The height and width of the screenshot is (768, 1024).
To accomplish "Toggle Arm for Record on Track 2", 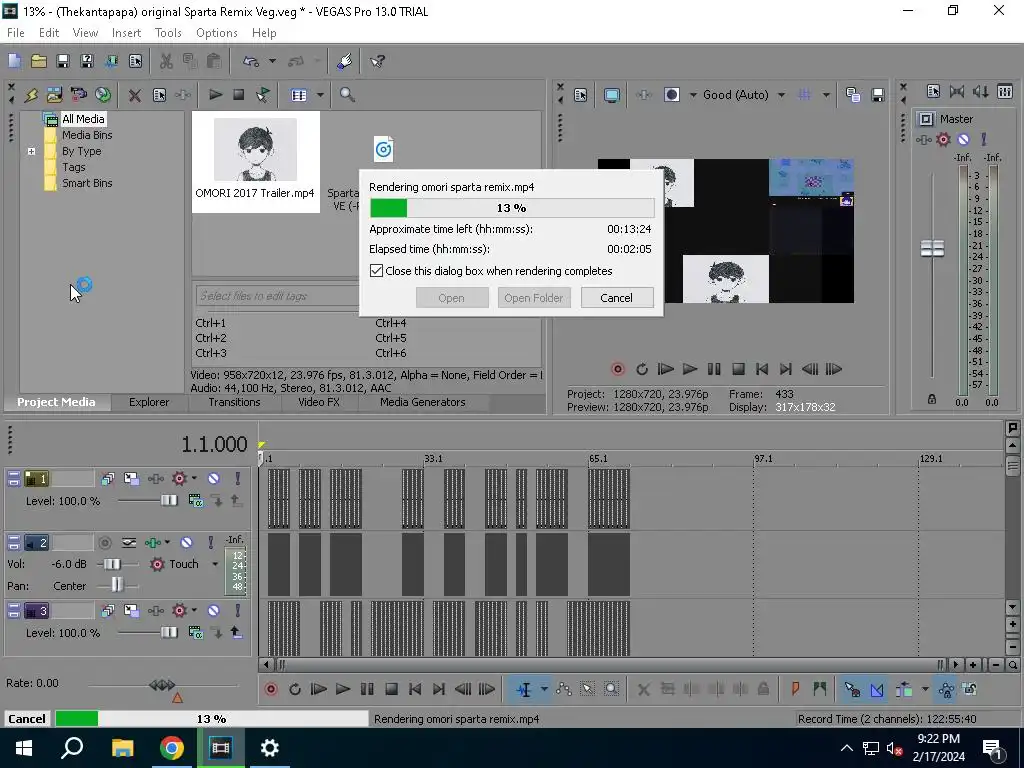I will point(104,543).
